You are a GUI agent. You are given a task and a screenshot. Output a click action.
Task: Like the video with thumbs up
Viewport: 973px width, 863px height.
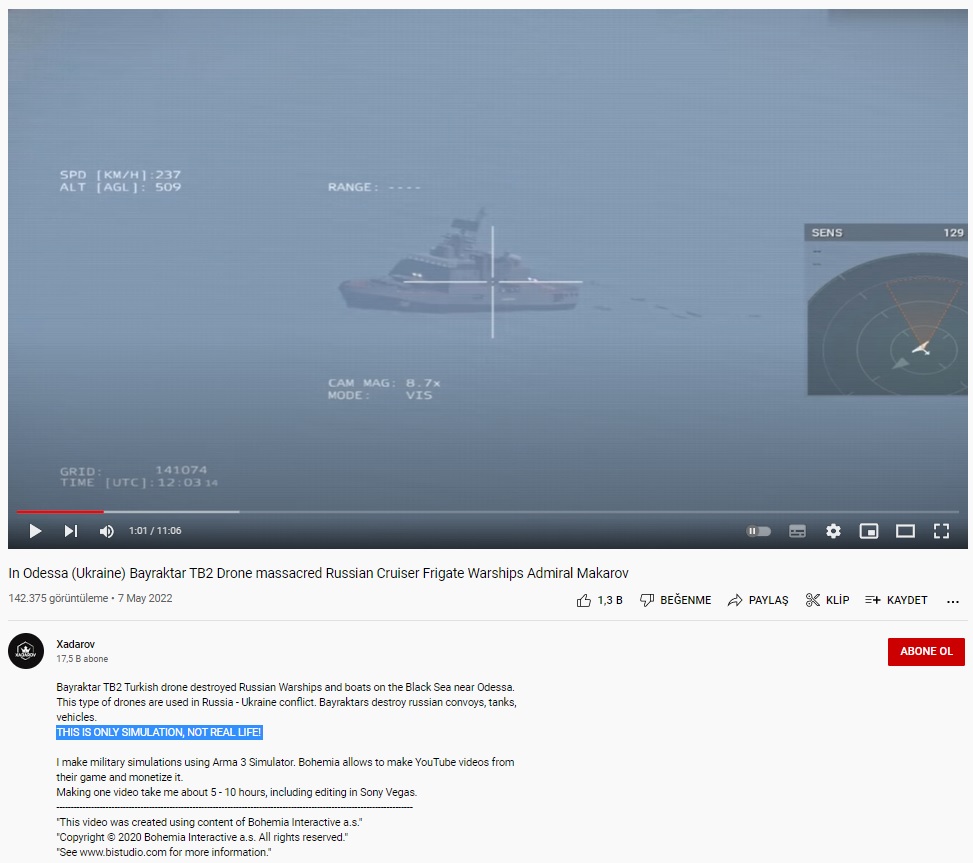coord(599,600)
